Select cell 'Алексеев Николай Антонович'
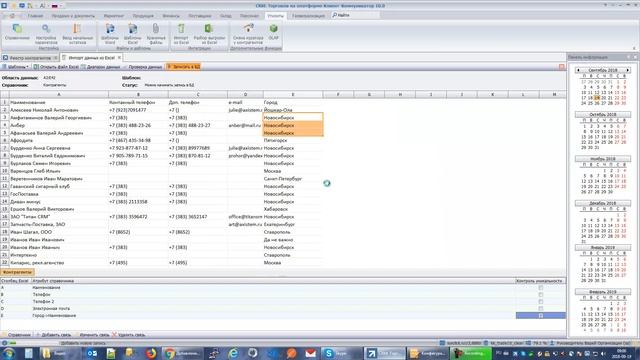Screen dimensions: 640x360 (59, 110)
